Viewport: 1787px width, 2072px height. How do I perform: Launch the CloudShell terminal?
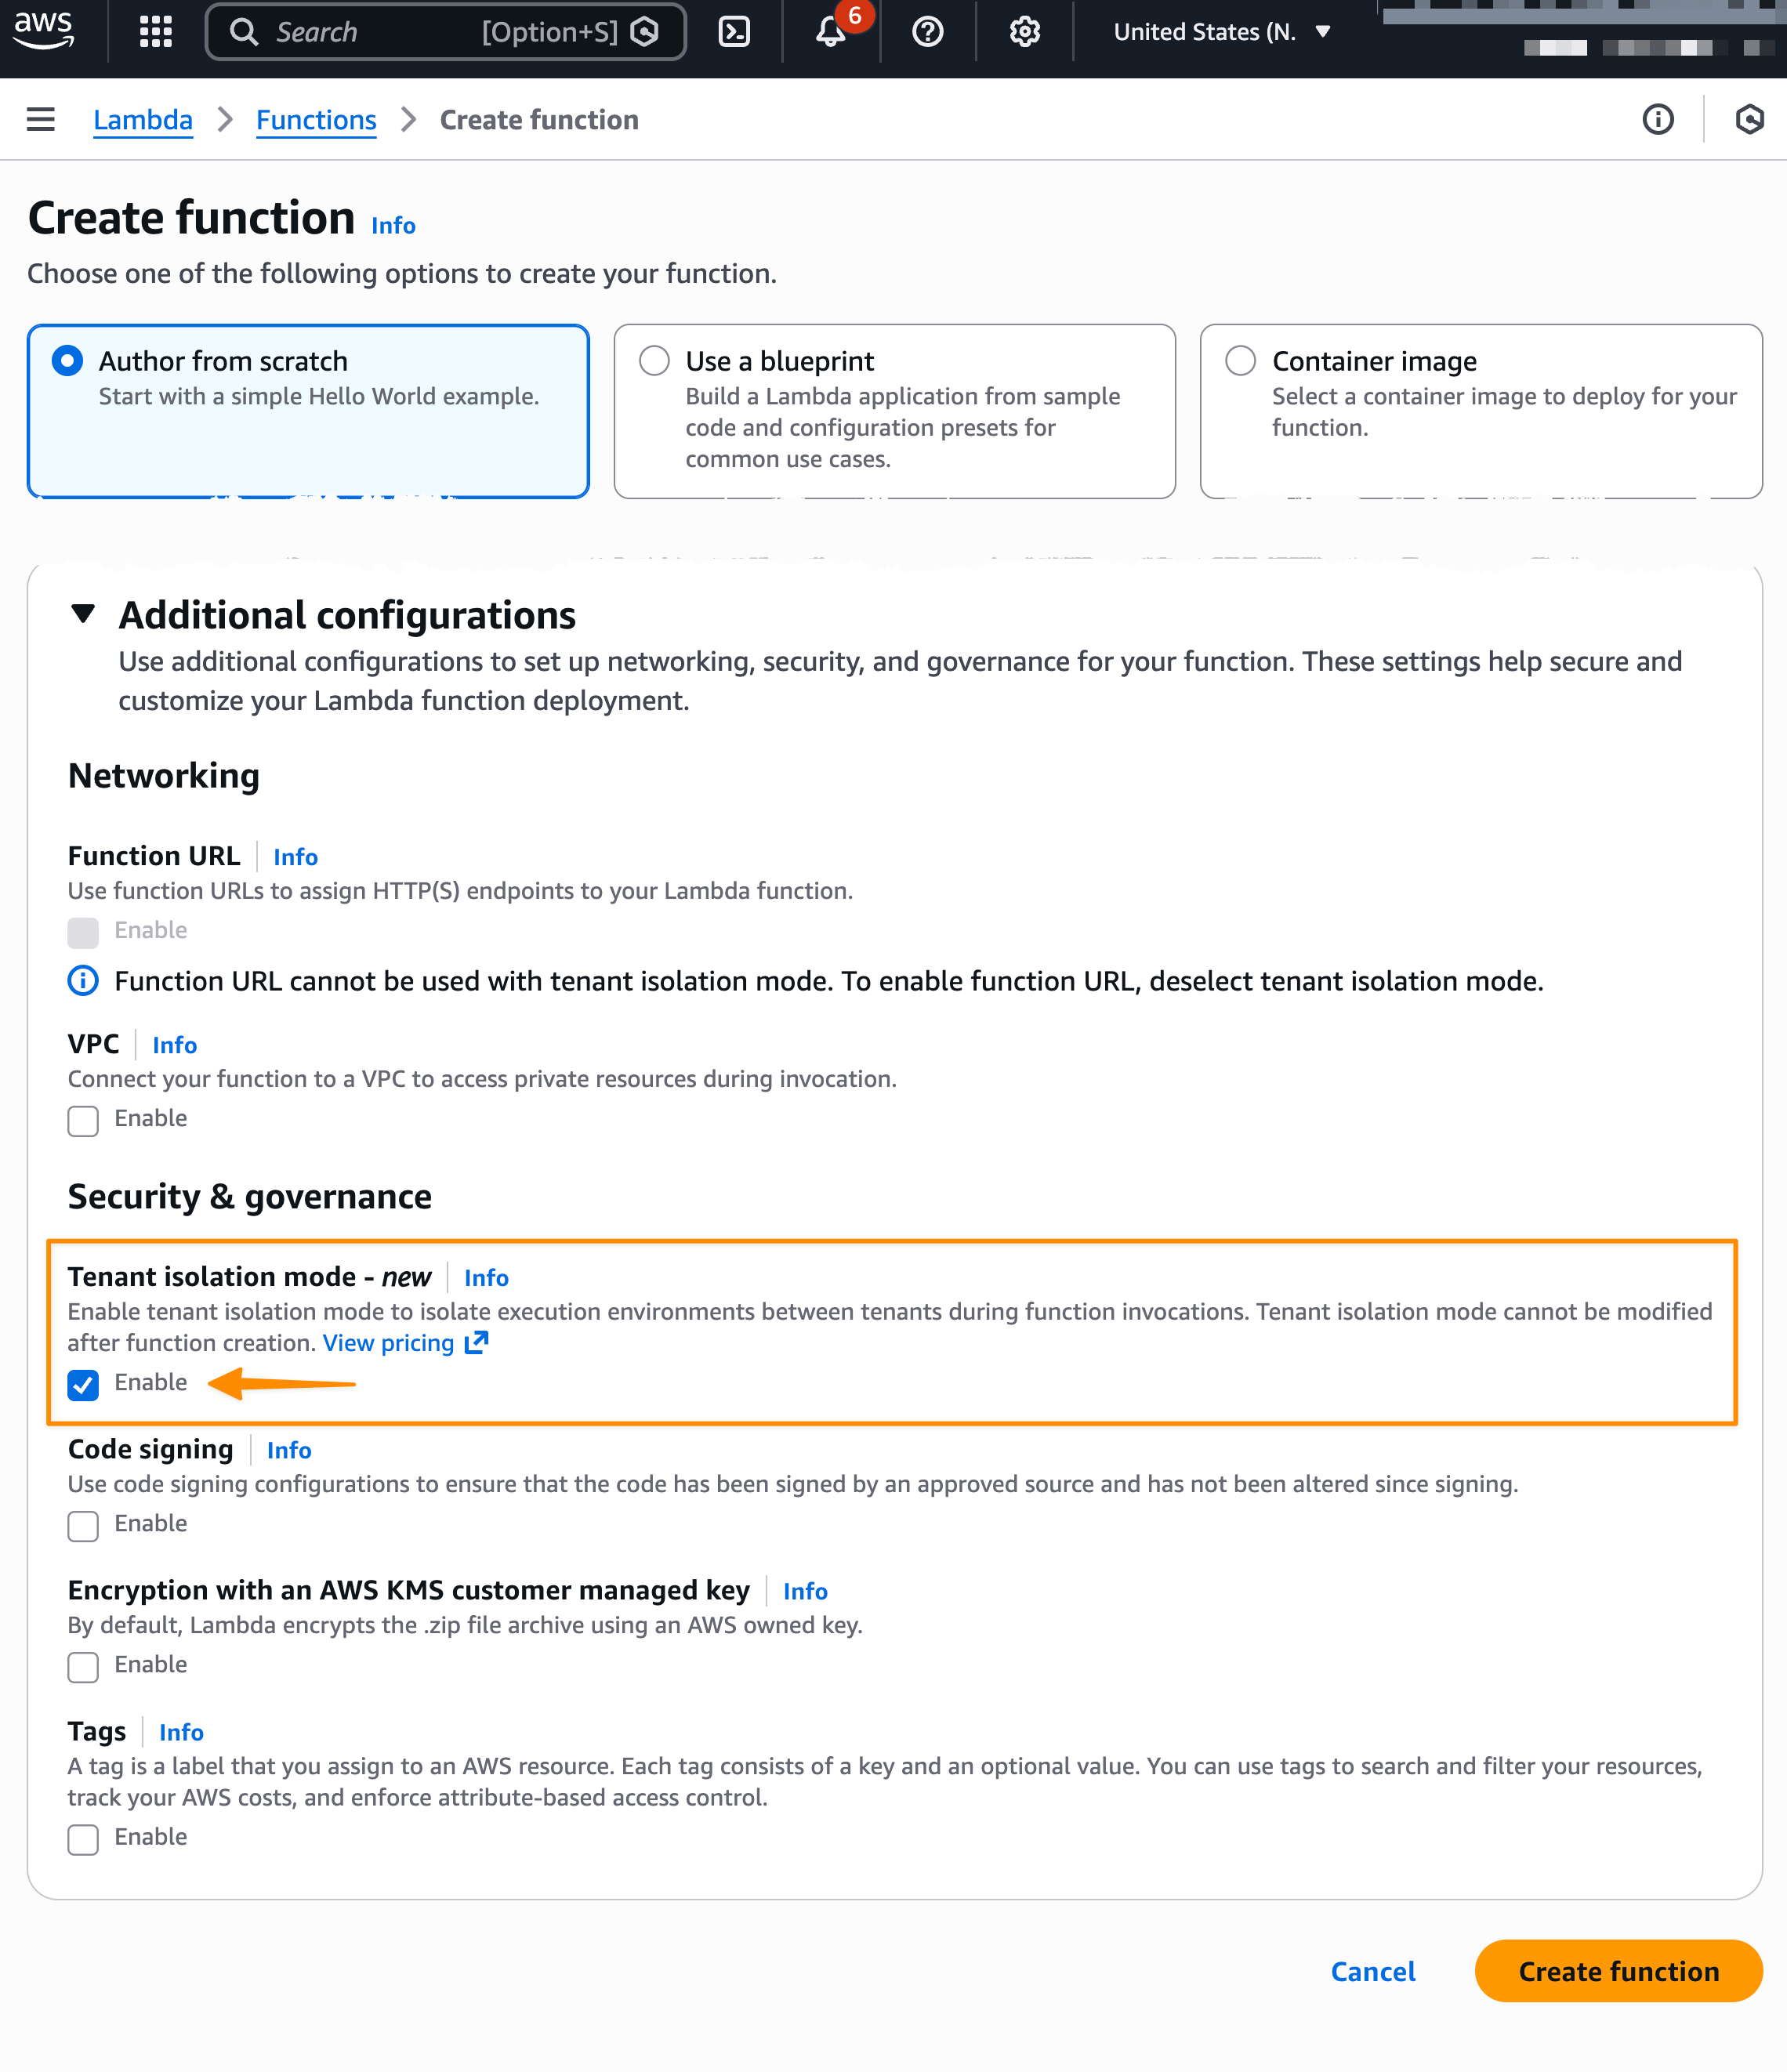click(735, 31)
